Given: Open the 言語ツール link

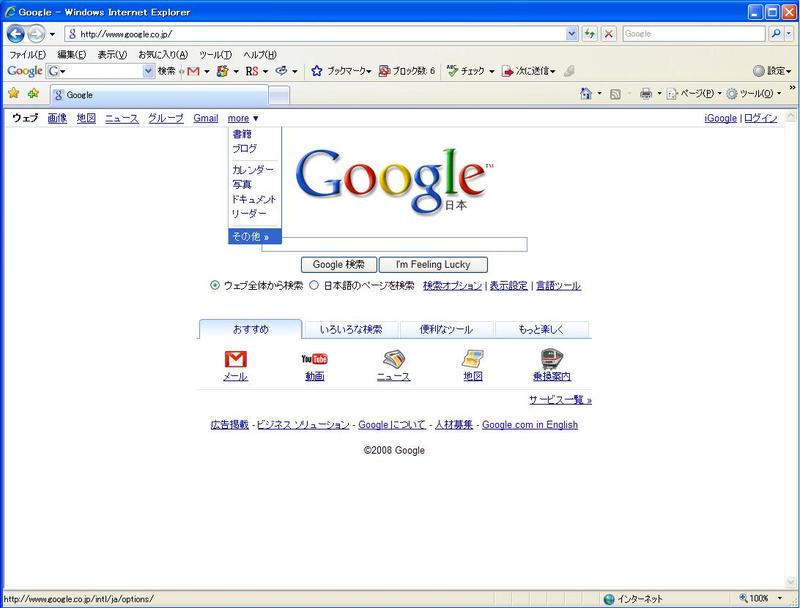Looking at the screenshot, I should click(558, 286).
